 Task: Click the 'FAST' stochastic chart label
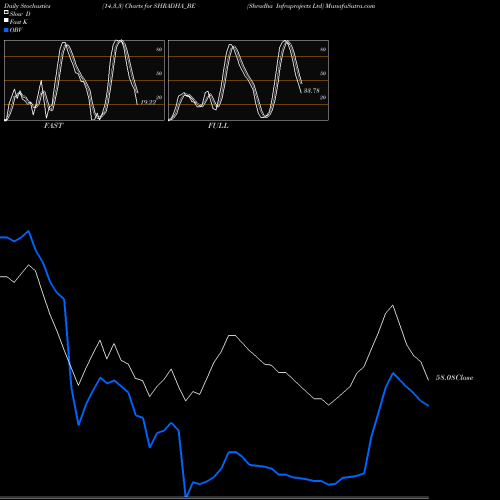pos(53,126)
